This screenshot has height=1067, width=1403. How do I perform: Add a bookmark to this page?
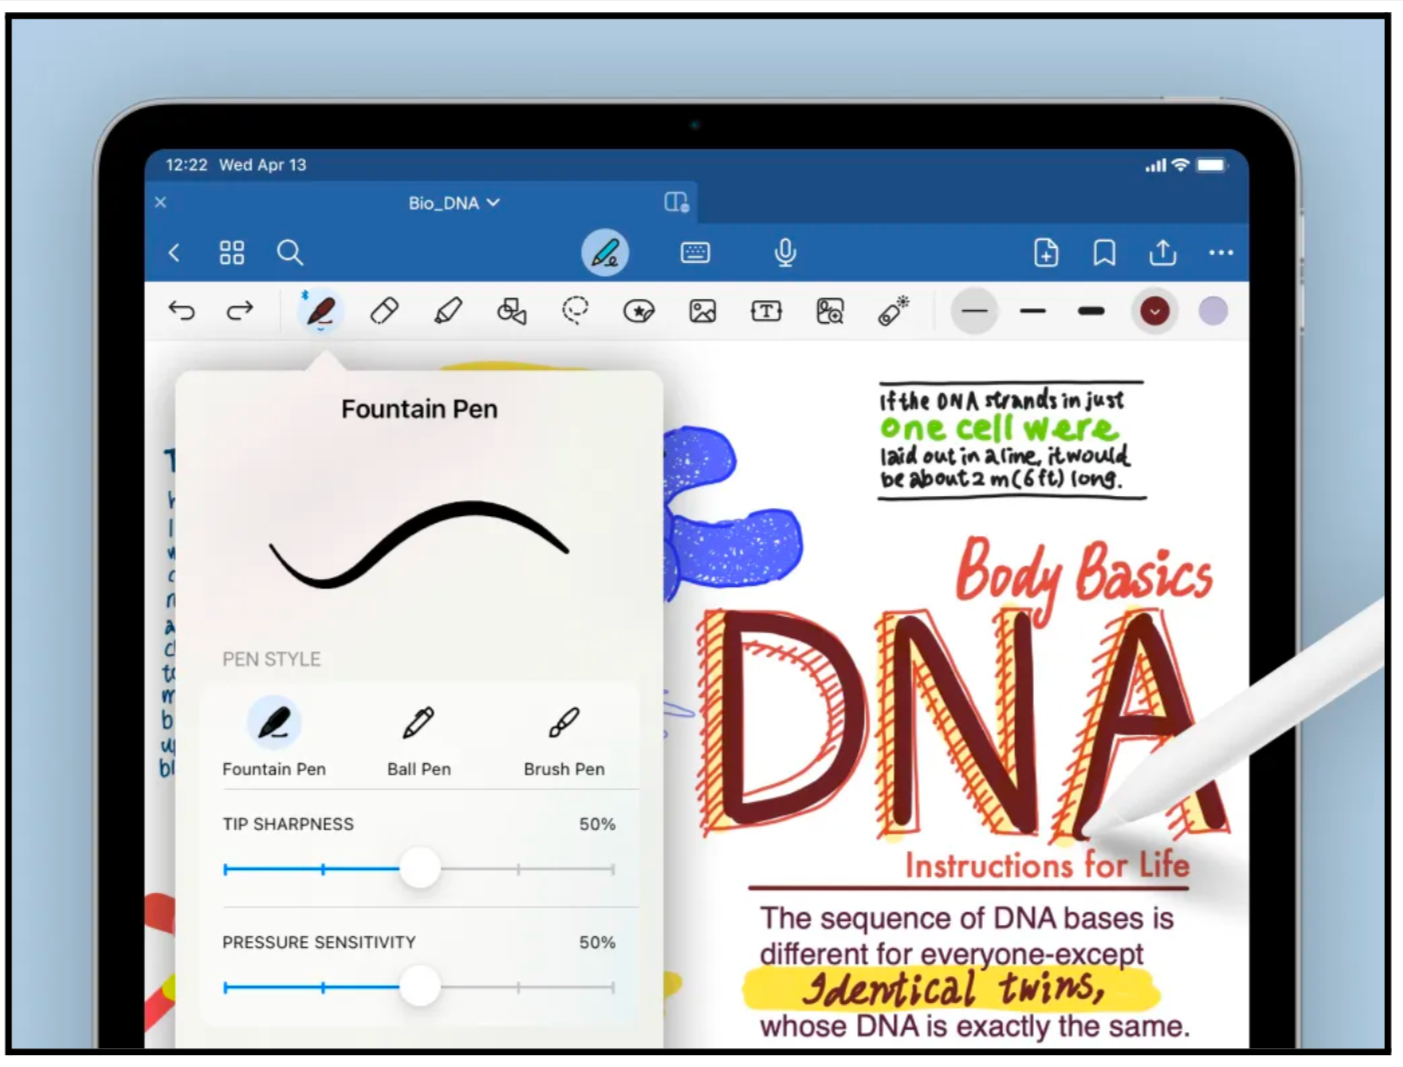click(x=1104, y=252)
